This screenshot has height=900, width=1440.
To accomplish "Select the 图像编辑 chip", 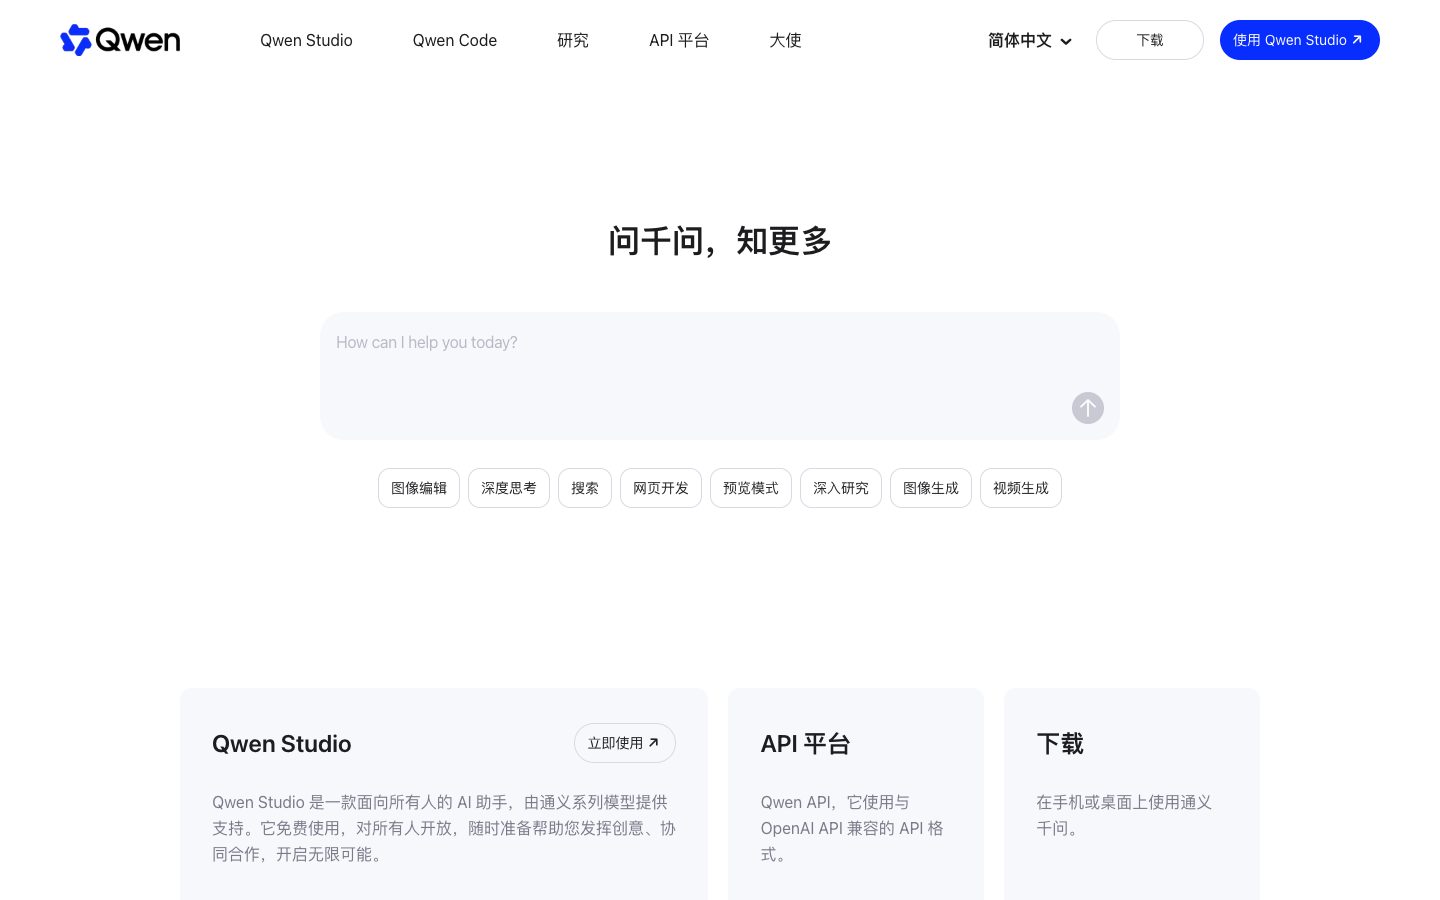I will pyautogui.click(x=419, y=488).
